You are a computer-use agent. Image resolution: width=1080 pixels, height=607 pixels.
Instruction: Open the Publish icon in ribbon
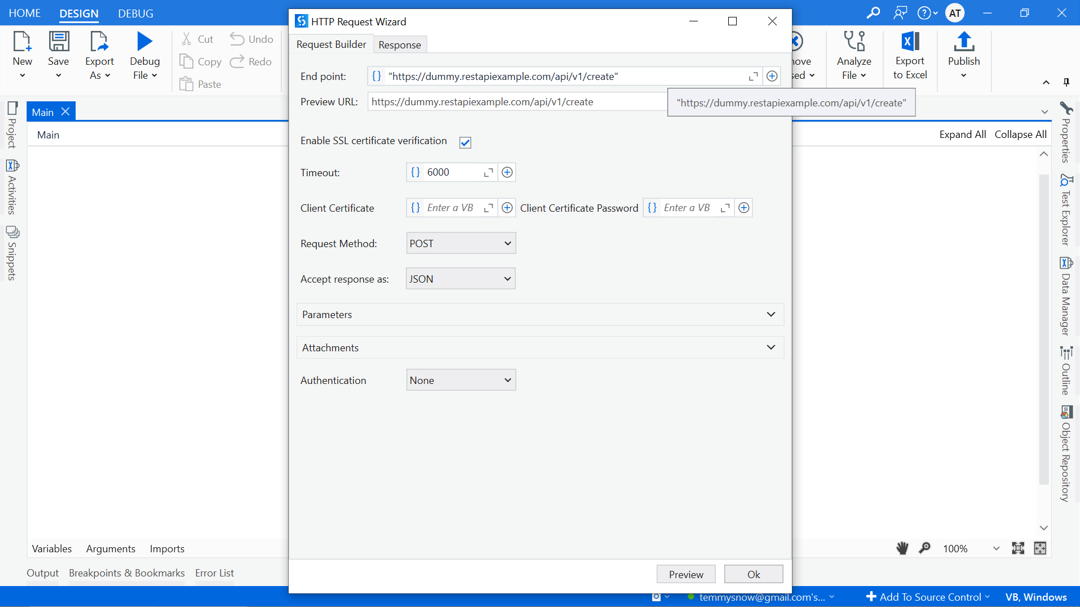(x=963, y=42)
